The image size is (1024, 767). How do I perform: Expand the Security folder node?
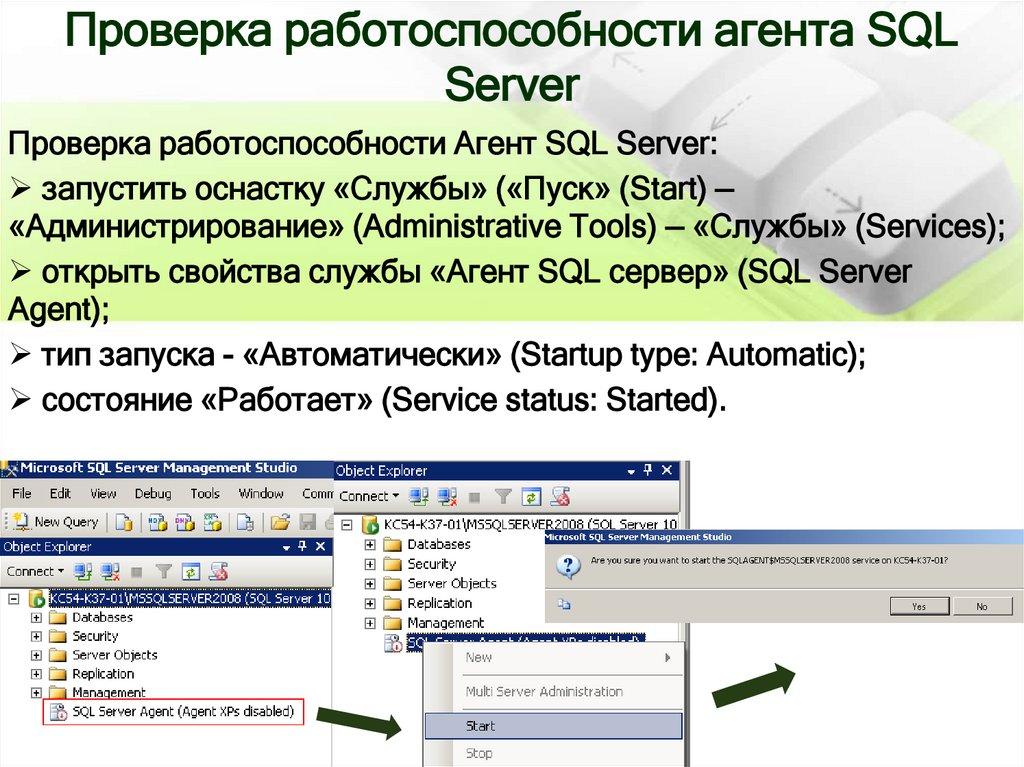coord(370,564)
